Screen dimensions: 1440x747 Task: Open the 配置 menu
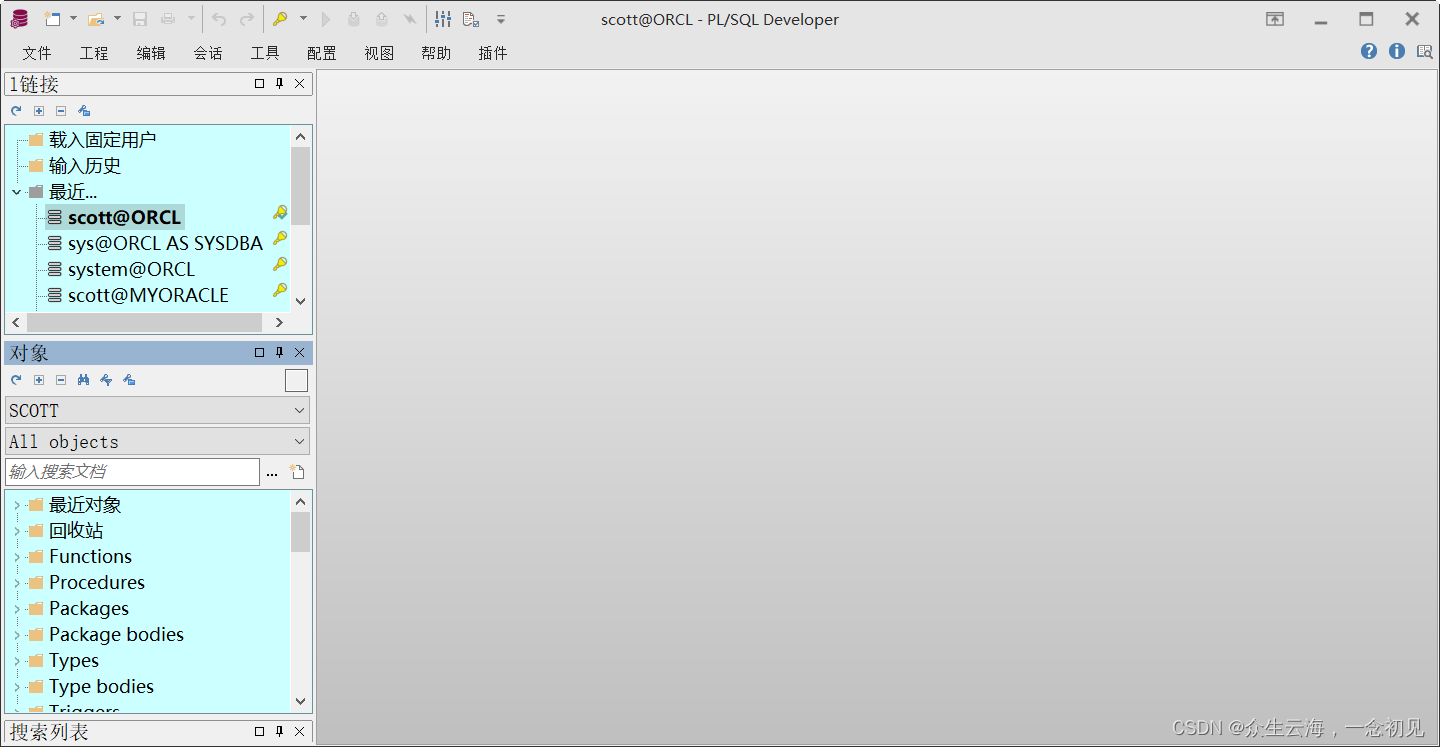(322, 53)
